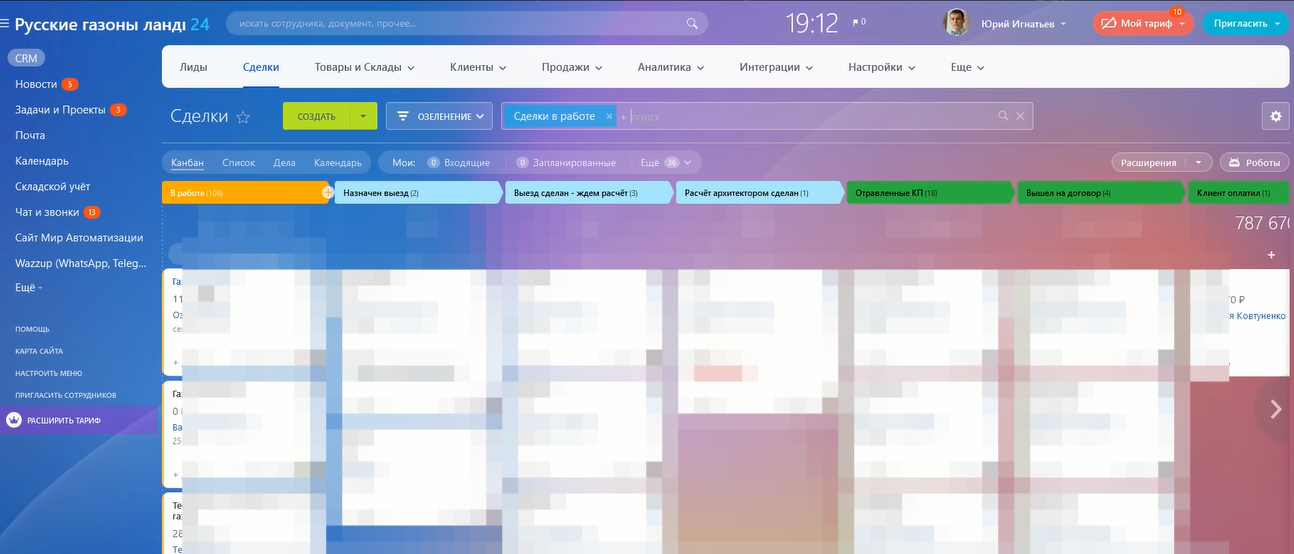Open Сайт Мир Автоматизации sidebar item
The width and height of the screenshot is (1294, 554).
click(x=79, y=238)
